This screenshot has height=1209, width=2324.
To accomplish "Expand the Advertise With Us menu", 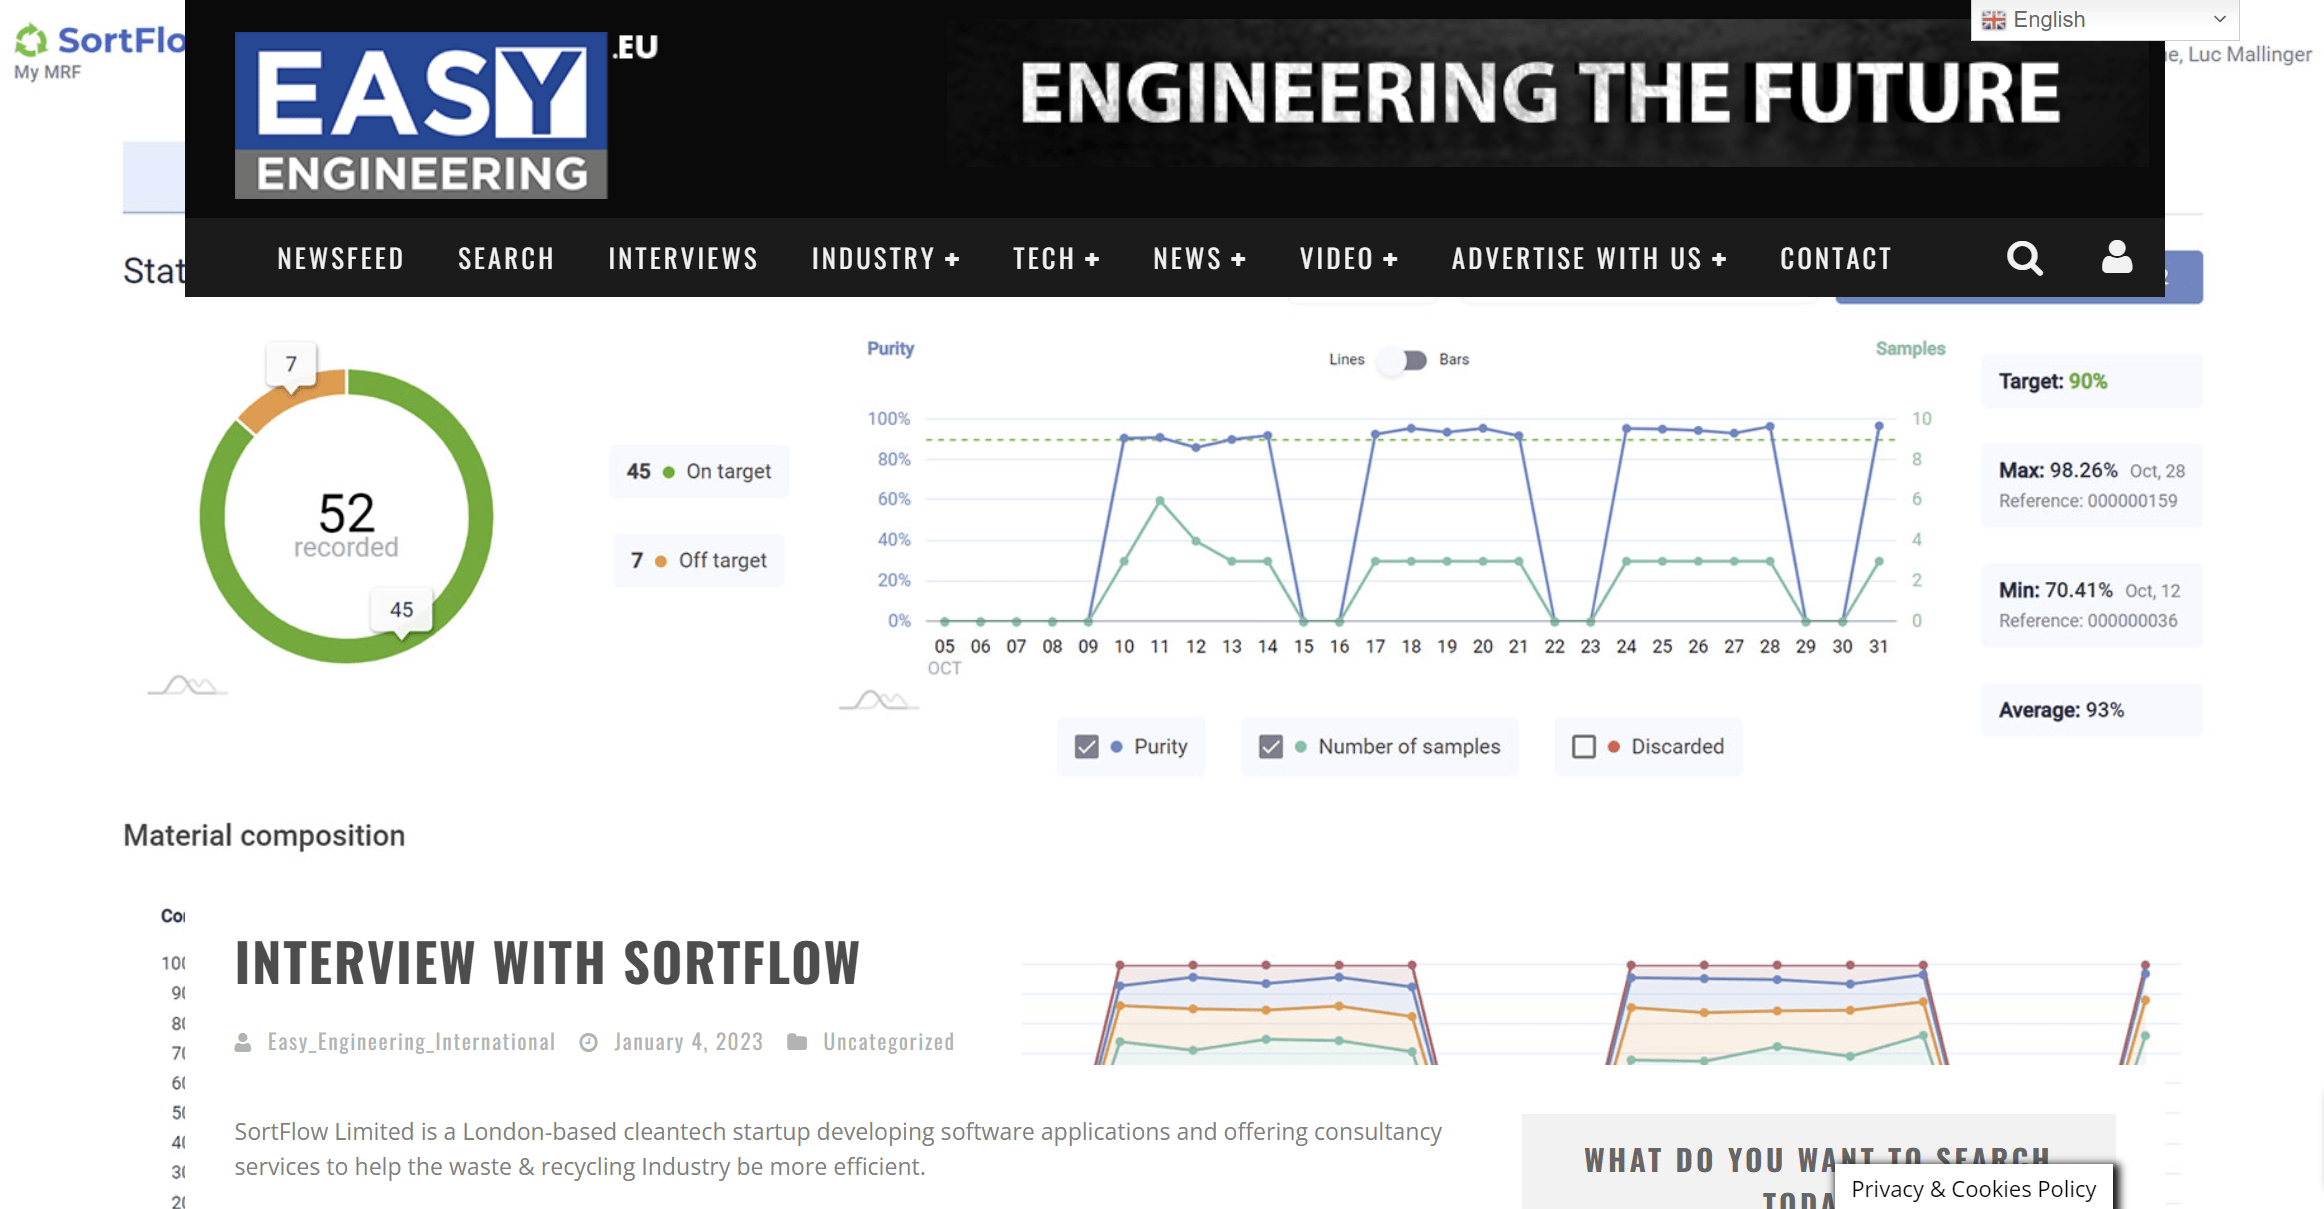I will 1588,258.
